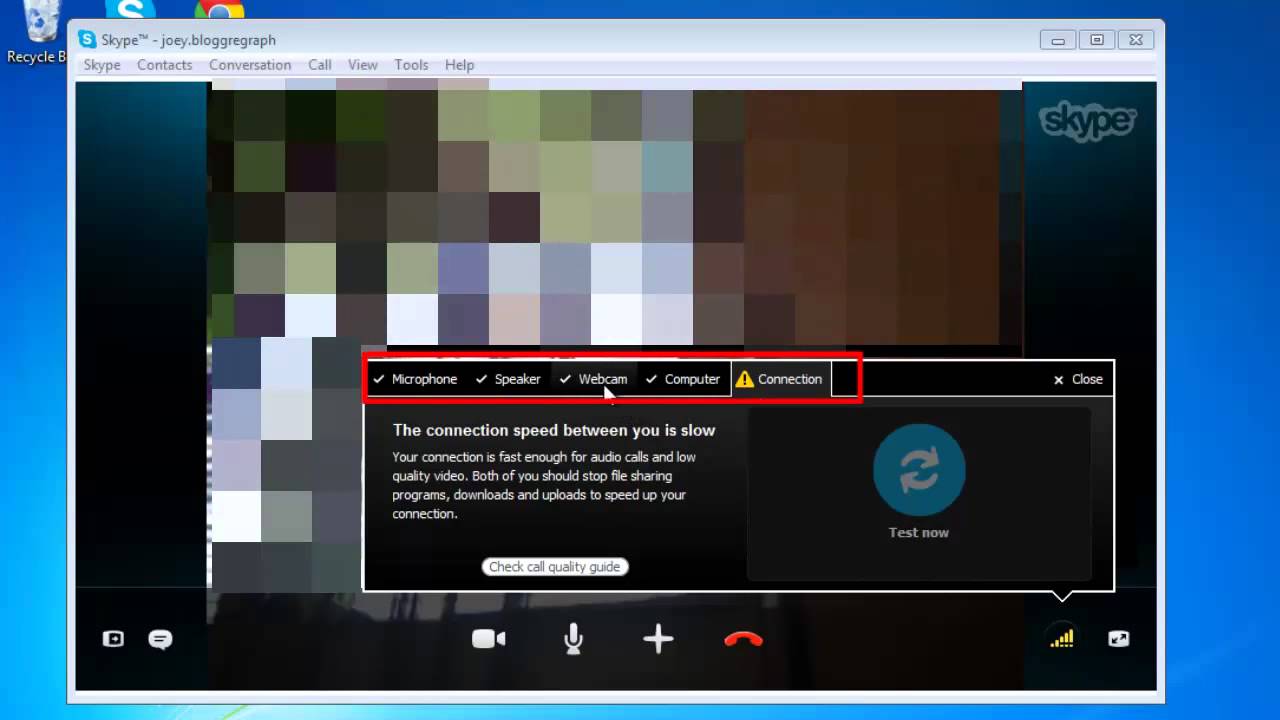Open the Microphone tab
This screenshot has width=1280, height=720.
point(414,379)
